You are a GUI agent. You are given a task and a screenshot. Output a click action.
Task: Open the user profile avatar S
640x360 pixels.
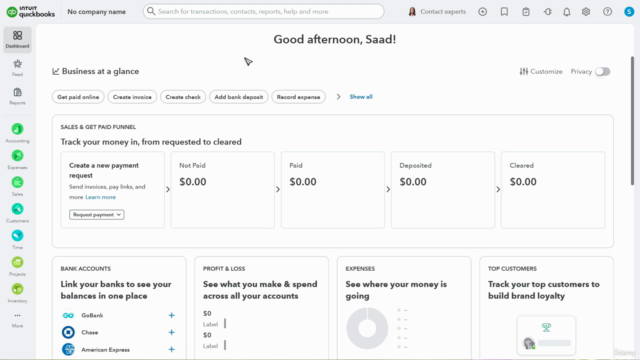(629, 12)
